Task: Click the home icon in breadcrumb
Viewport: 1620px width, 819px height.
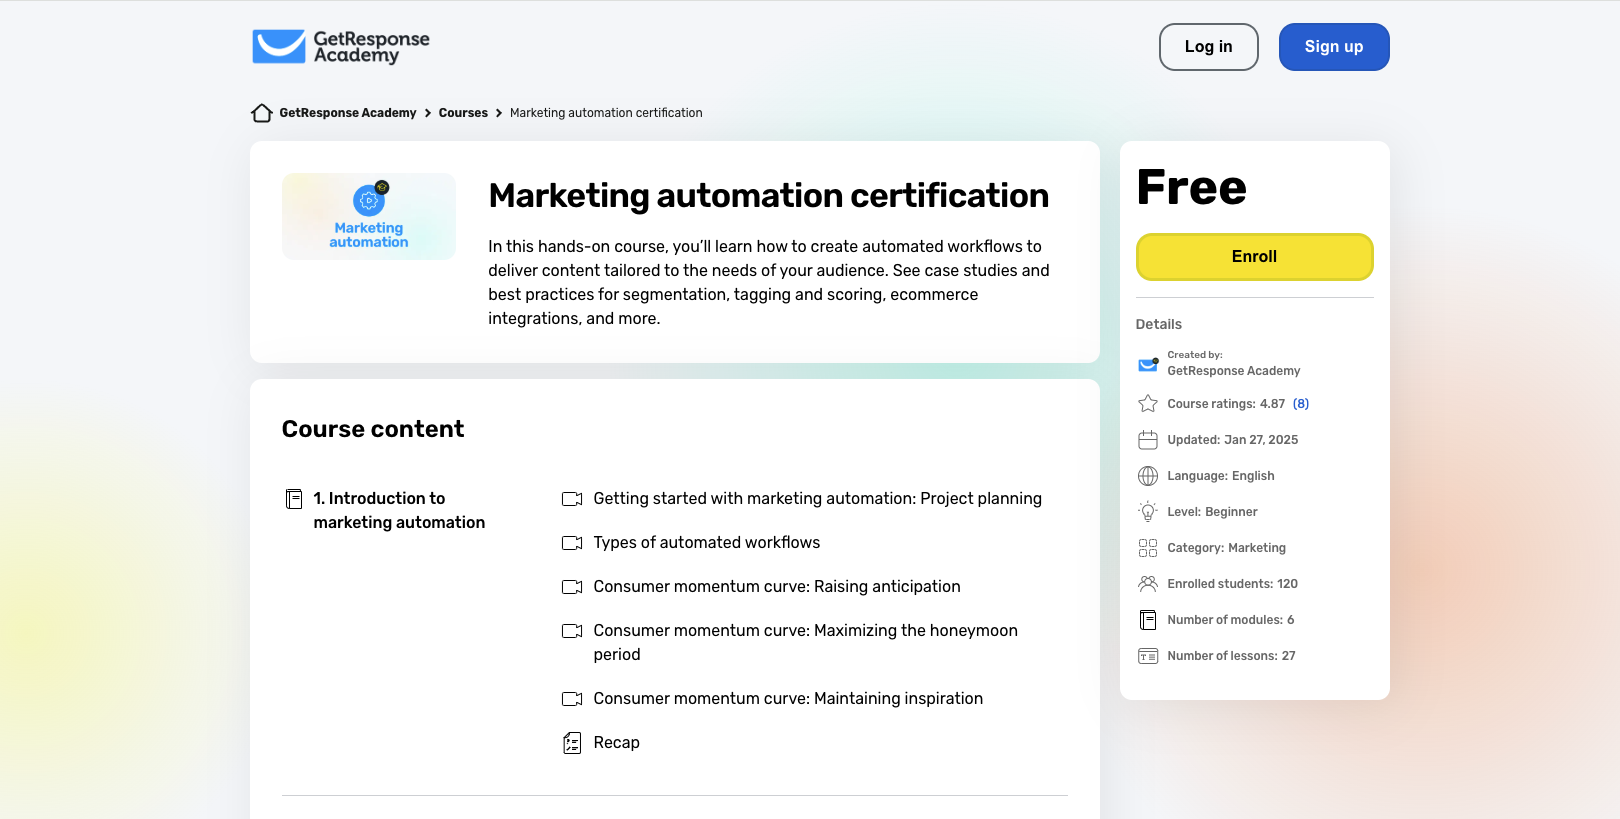Action: point(262,113)
